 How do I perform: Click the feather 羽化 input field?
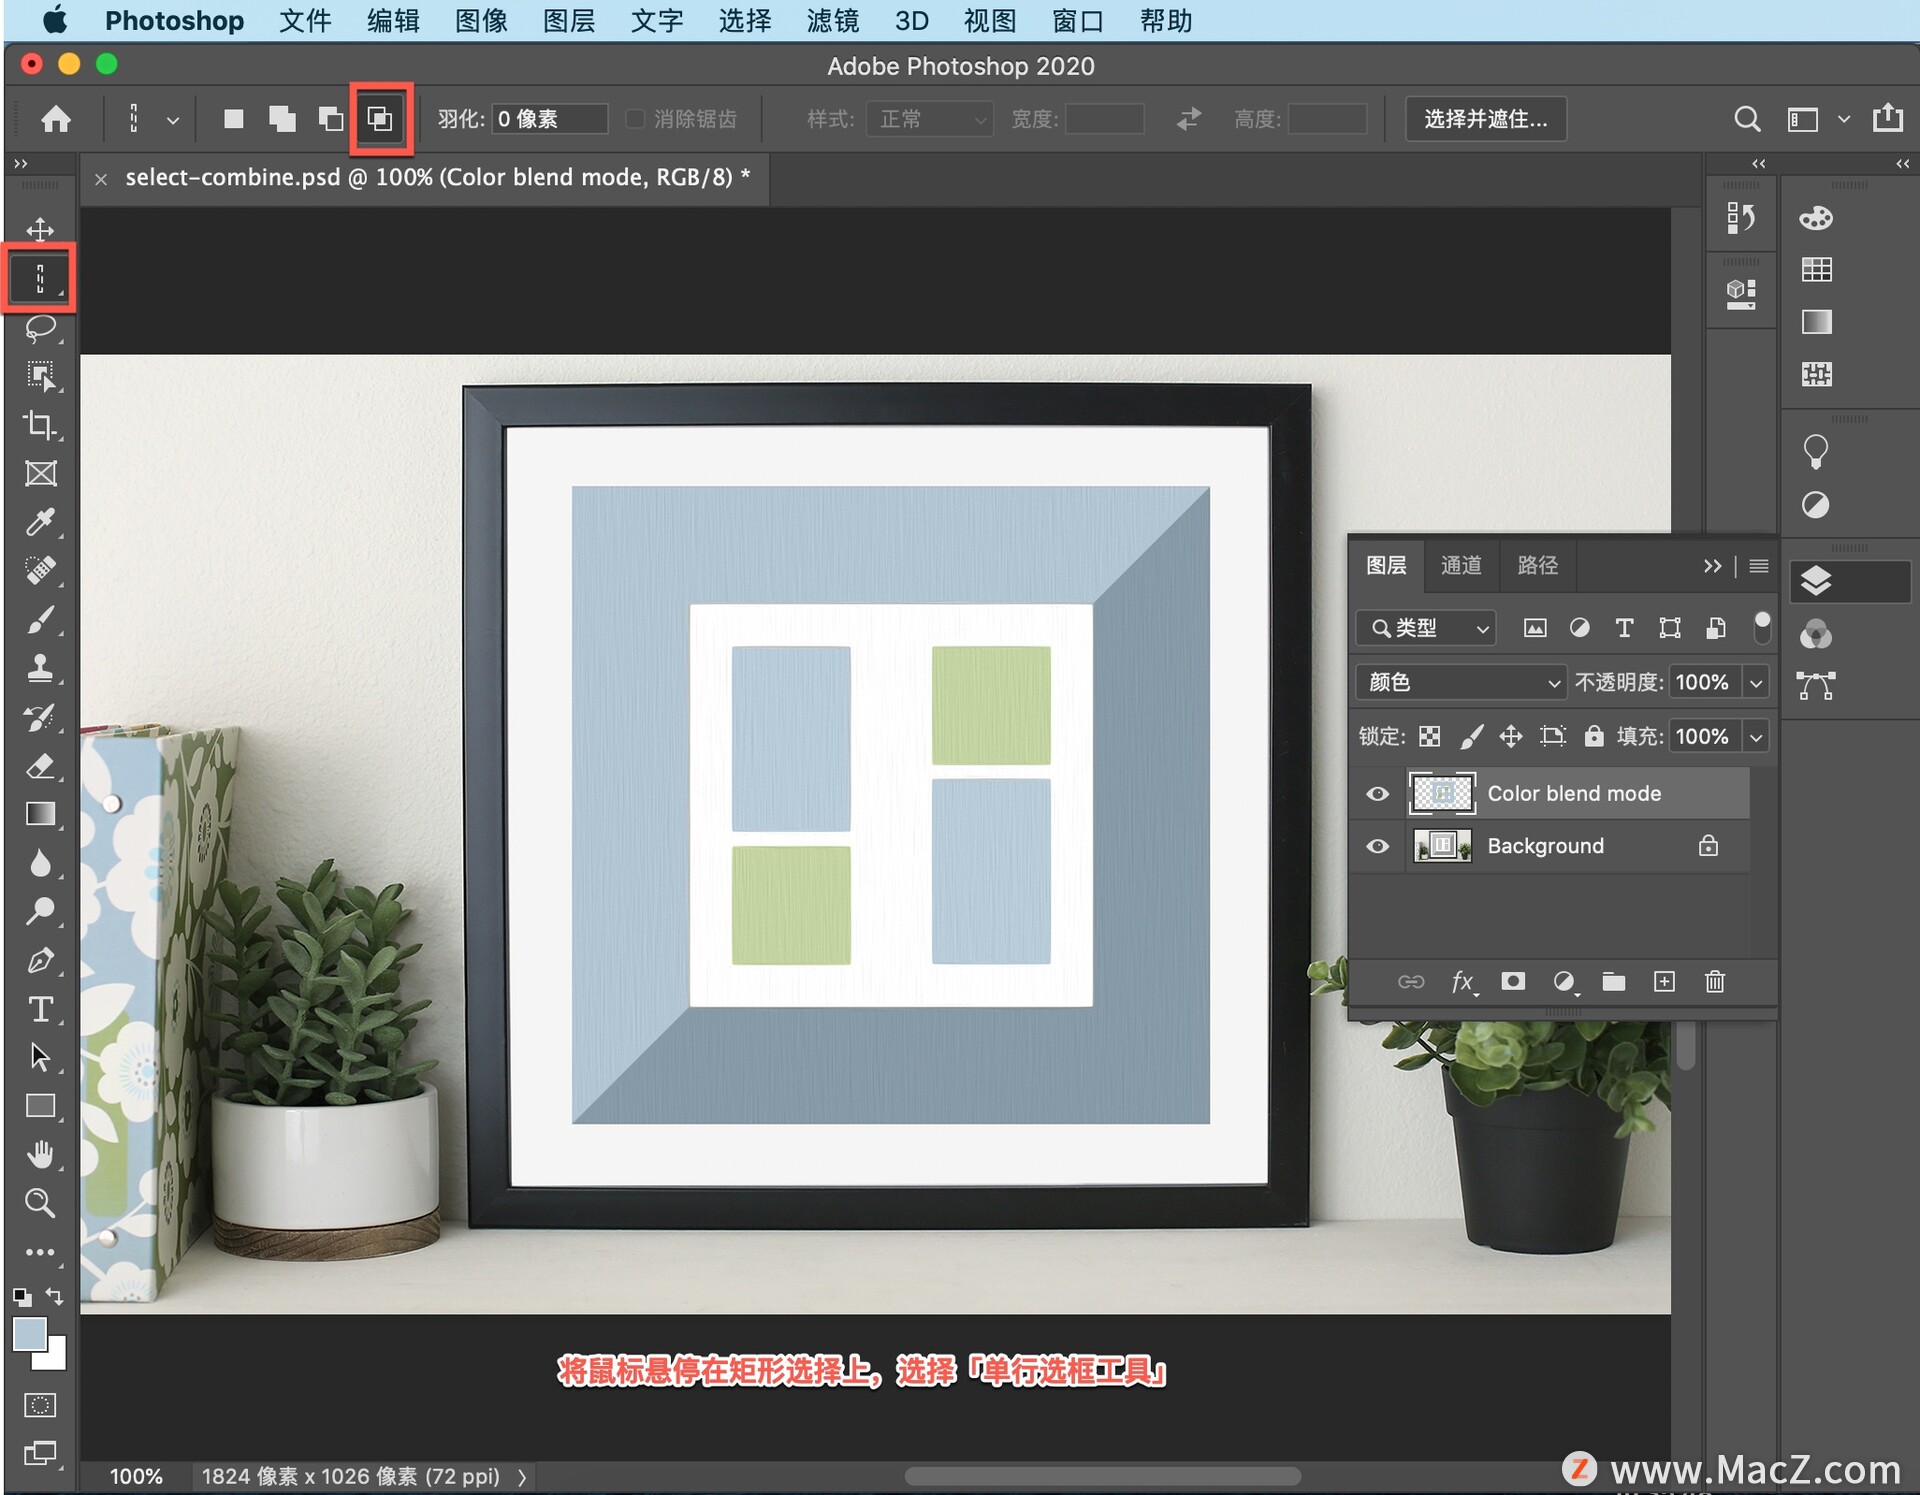(x=550, y=119)
